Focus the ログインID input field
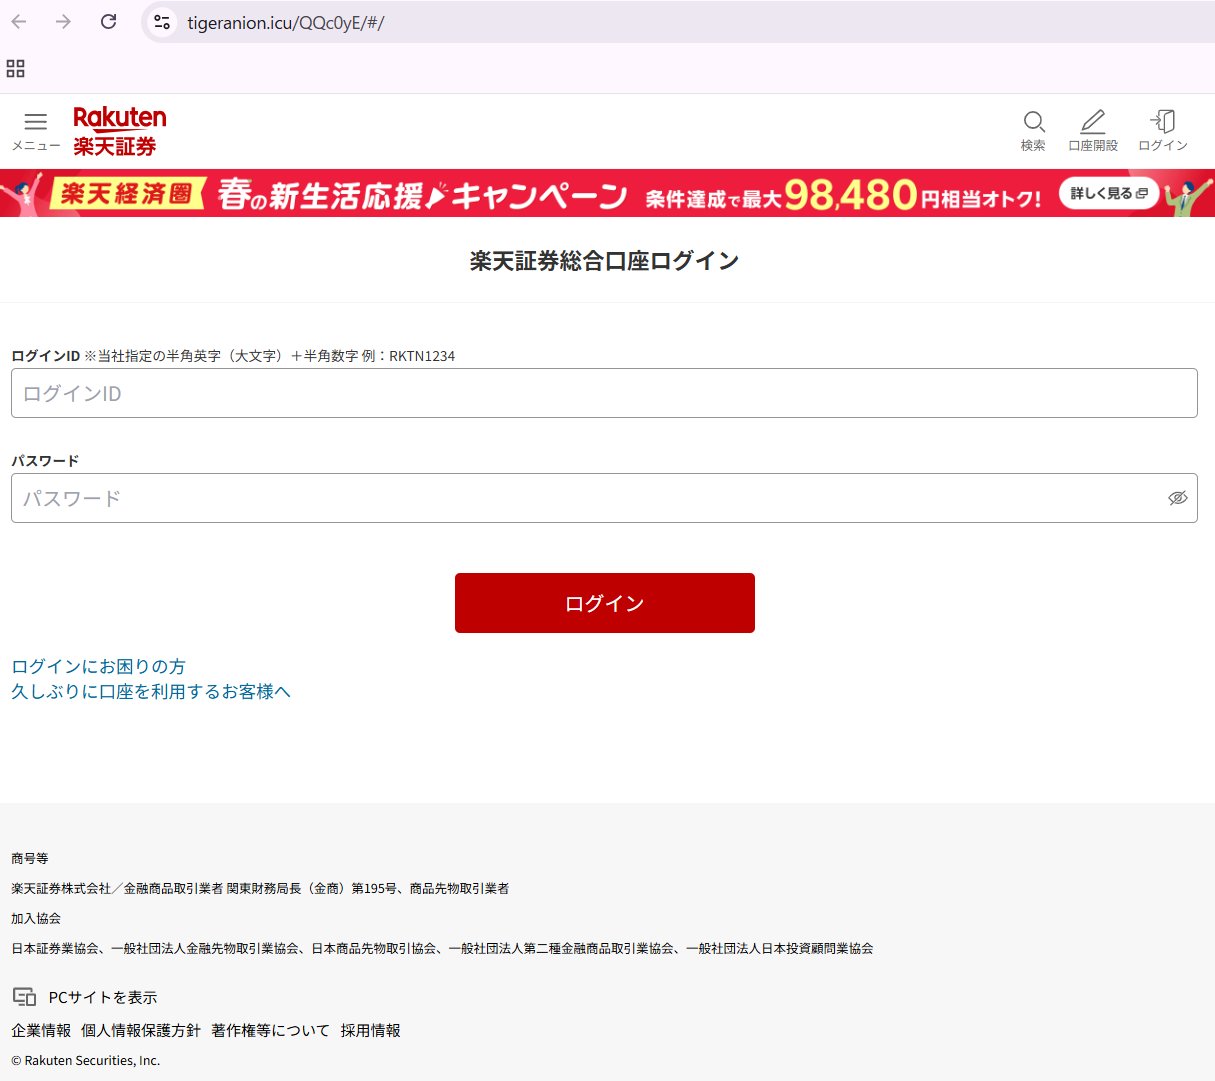Image resolution: width=1215 pixels, height=1081 pixels. point(604,393)
